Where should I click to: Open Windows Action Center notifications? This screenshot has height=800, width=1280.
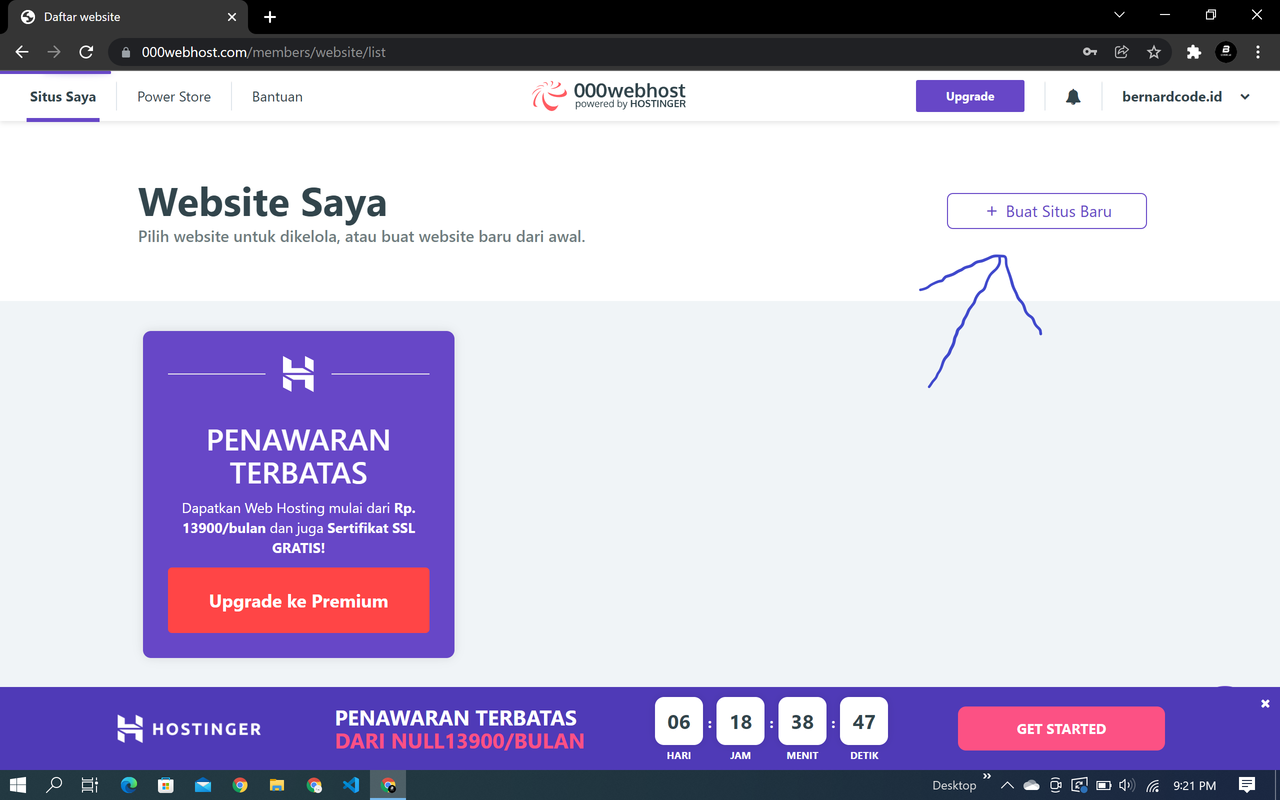click(1247, 785)
